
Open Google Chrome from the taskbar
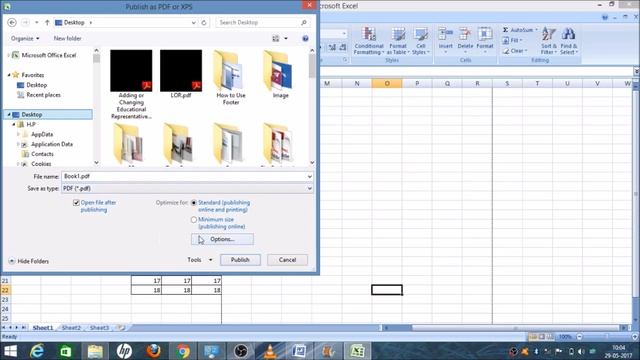183,351
